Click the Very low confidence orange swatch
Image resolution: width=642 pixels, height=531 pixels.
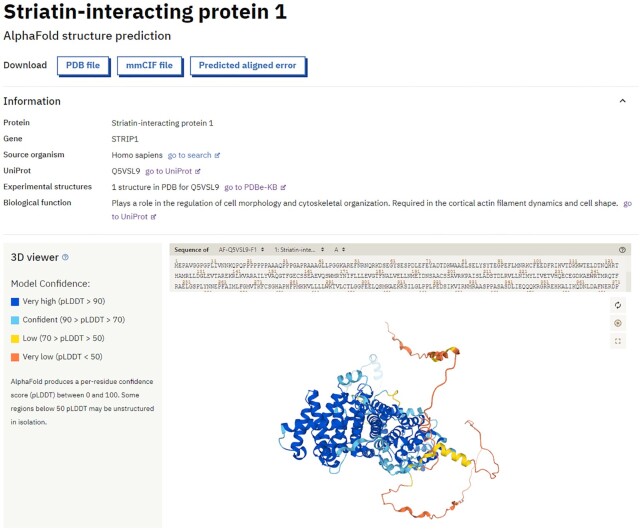pyautogui.click(x=15, y=357)
